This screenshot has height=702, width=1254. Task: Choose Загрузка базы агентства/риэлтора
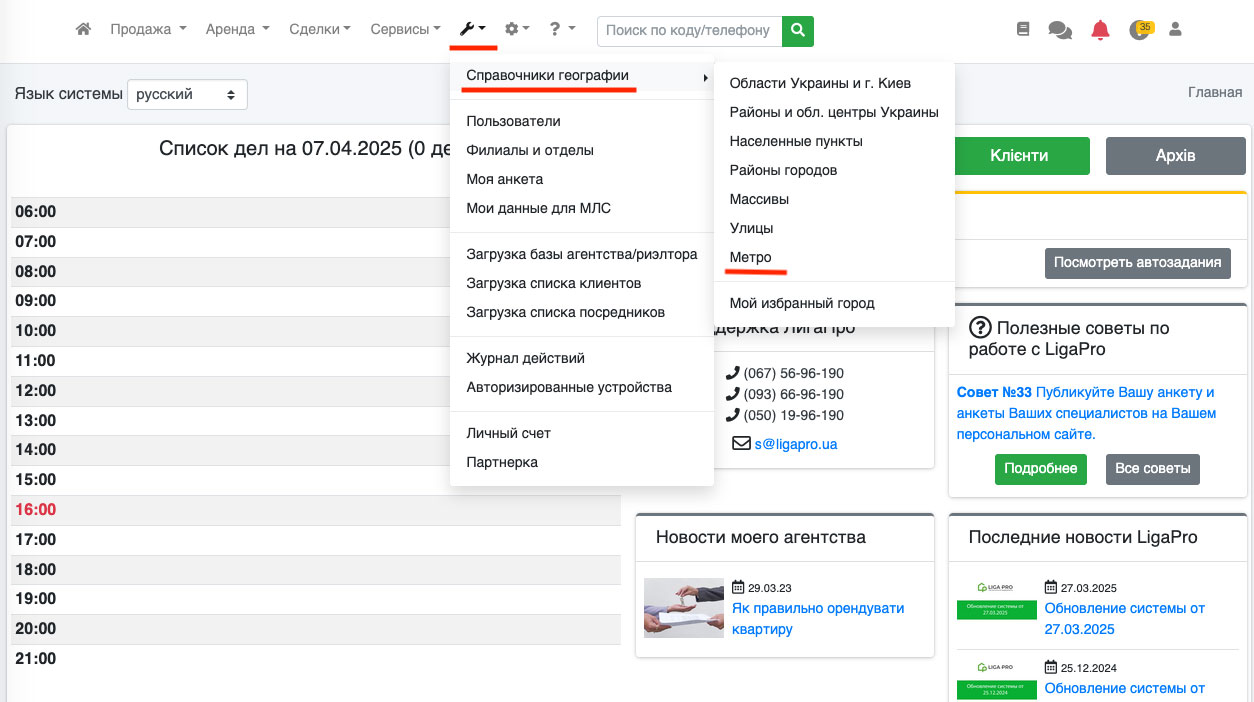[x=582, y=254]
